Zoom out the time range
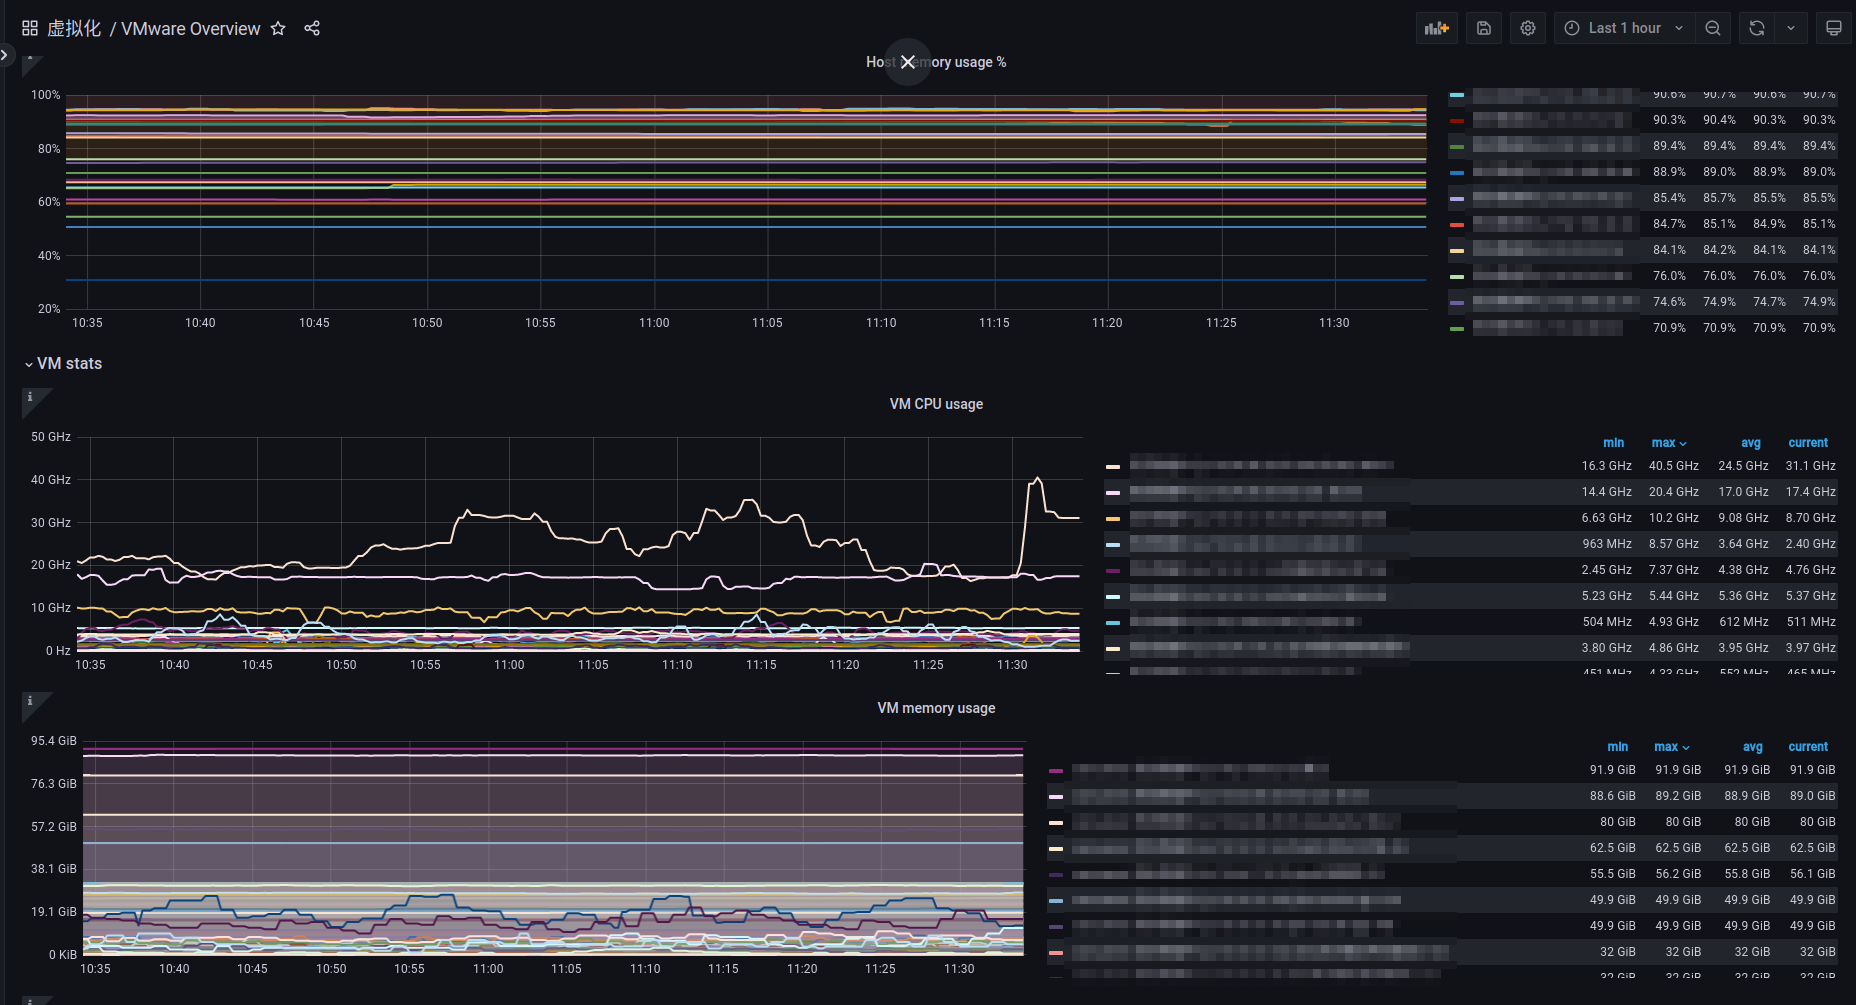1856x1005 pixels. [x=1713, y=28]
